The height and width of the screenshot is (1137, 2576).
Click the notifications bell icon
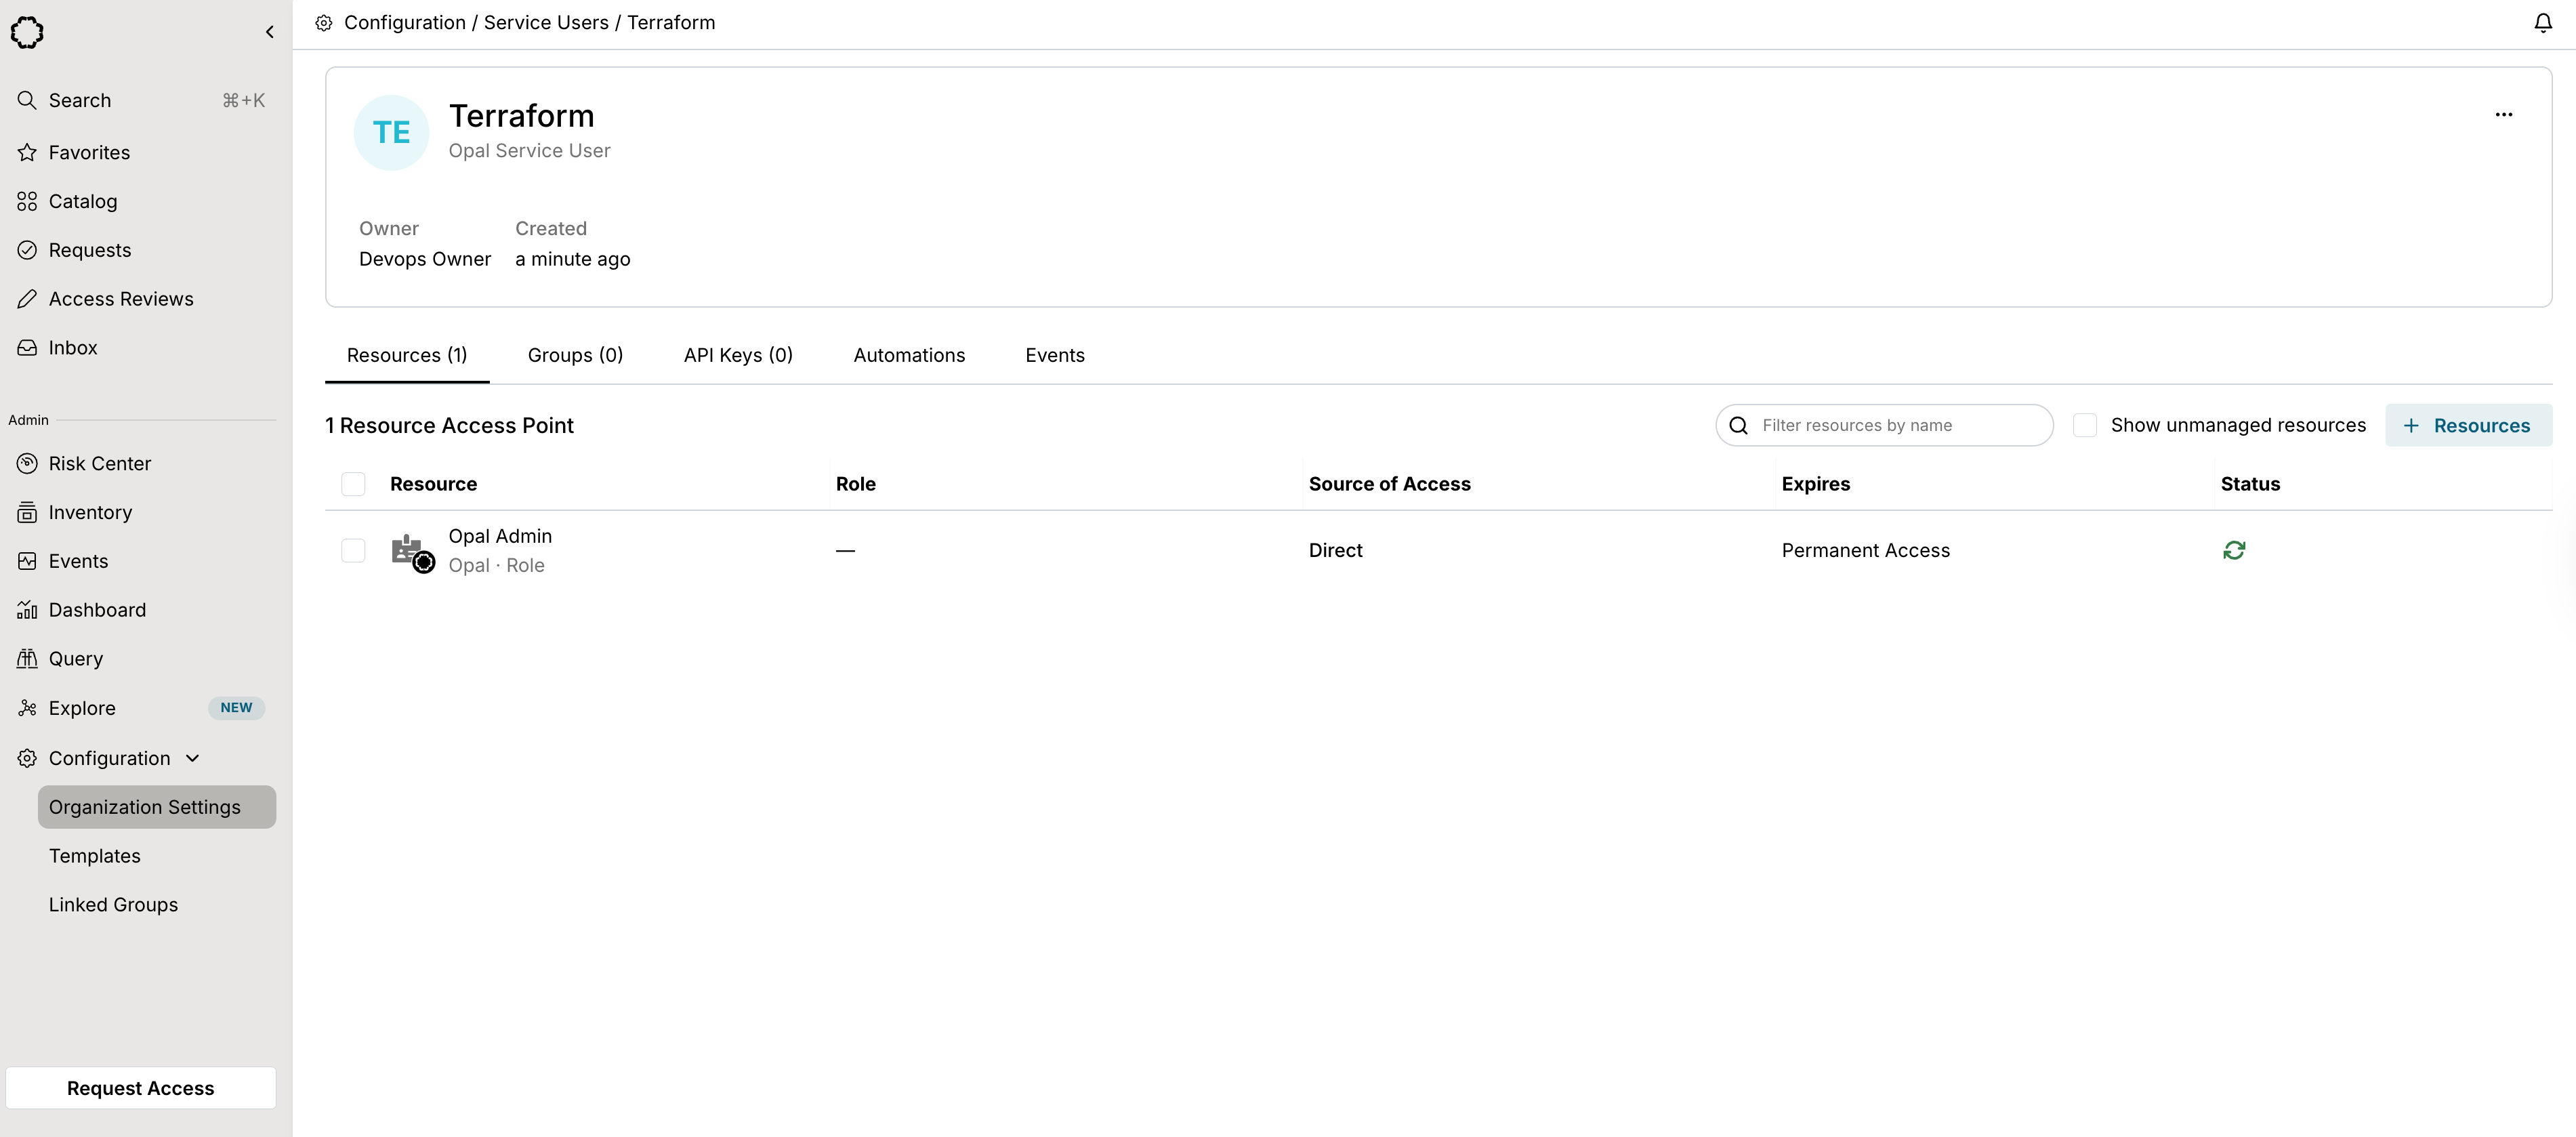pyautogui.click(x=2542, y=23)
